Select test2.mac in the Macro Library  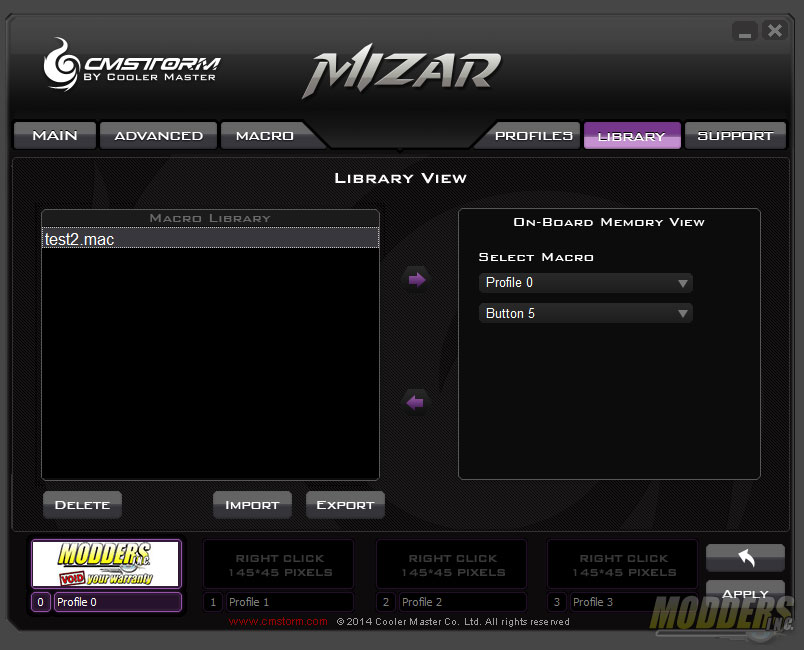click(210, 239)
